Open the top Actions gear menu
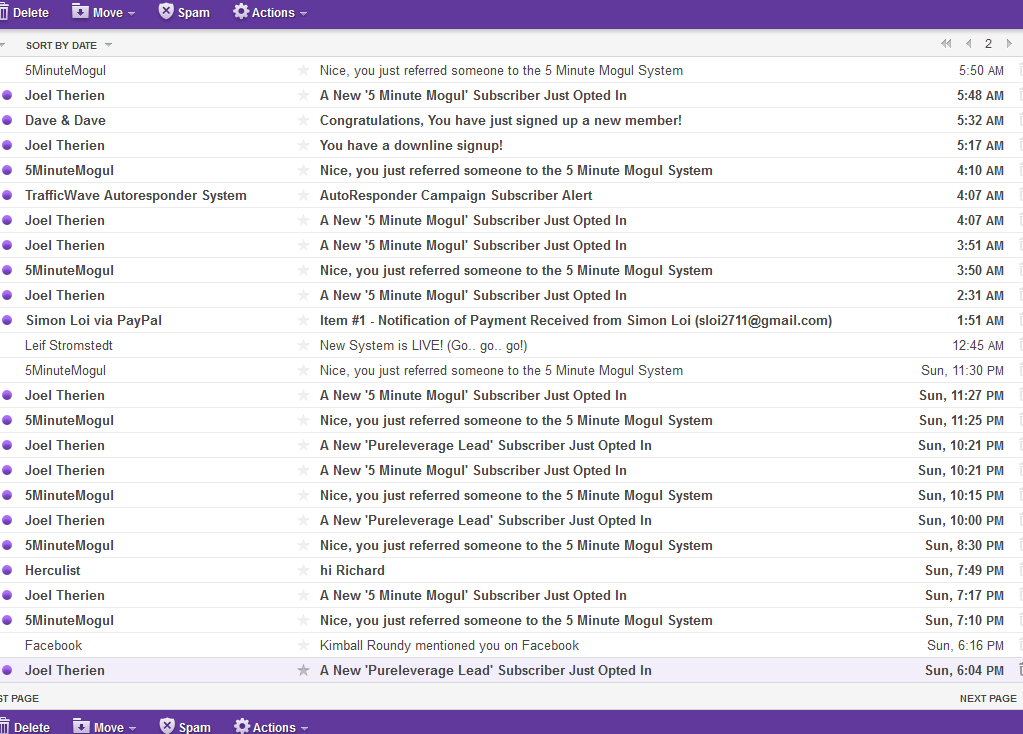The image size is (1023, 734). (270, 12)
